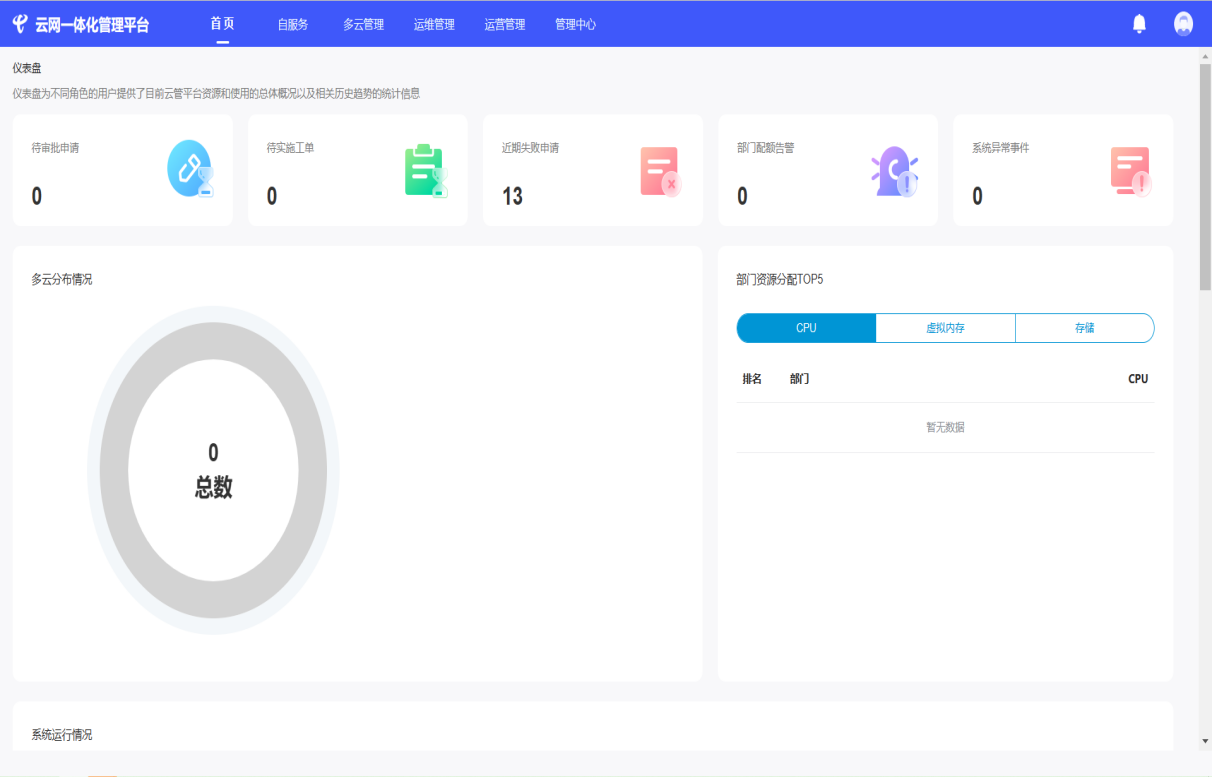Click the 待审批申请 pencil hourglass icon

pyautogui.click(x=190, y=169)
